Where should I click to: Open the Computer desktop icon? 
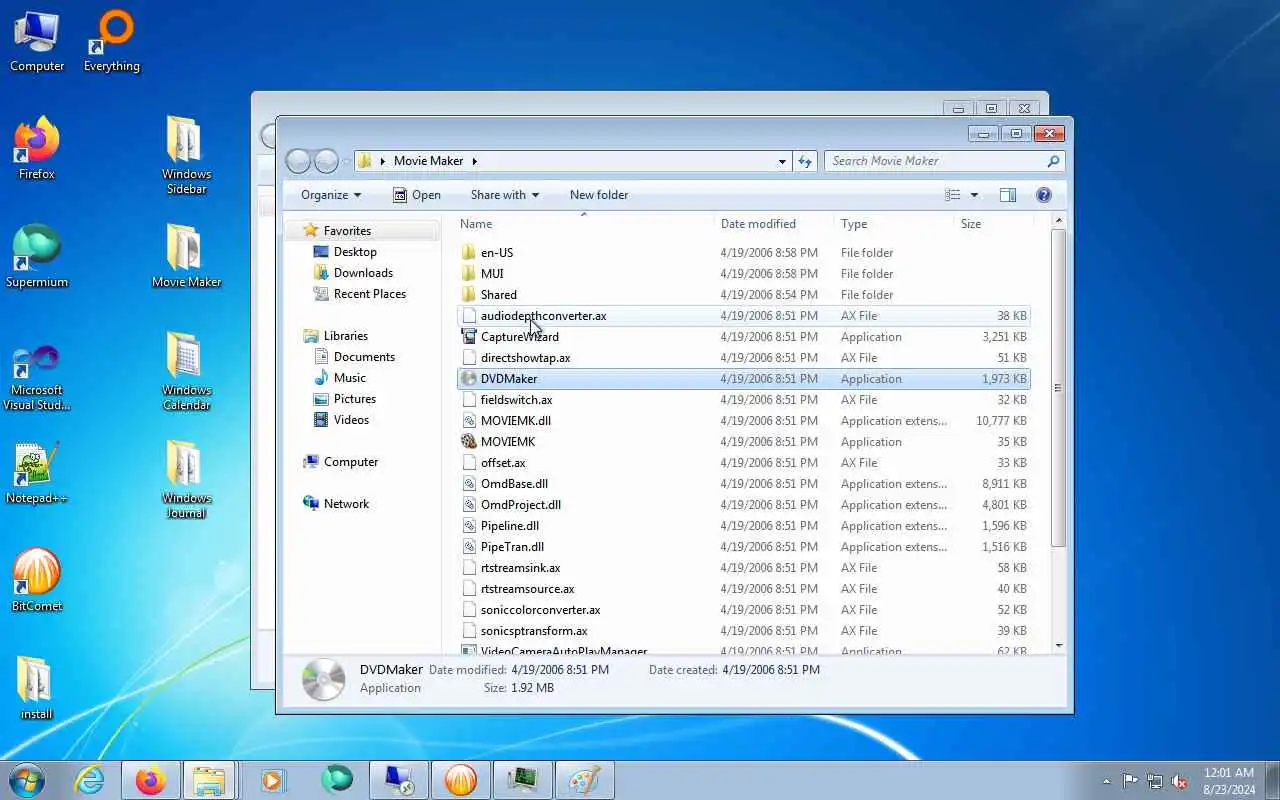tap(37, 43)
